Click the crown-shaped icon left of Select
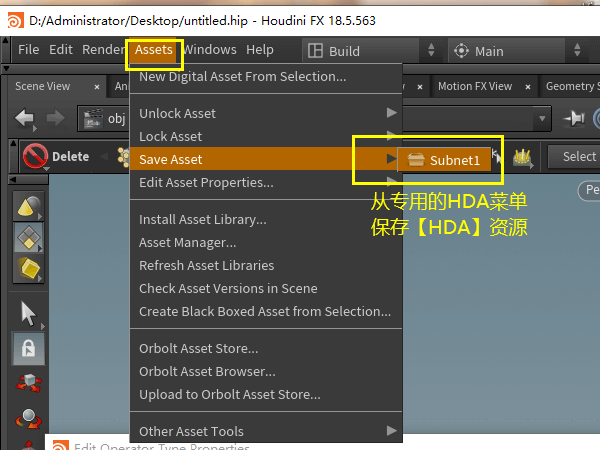 point(522,157)
